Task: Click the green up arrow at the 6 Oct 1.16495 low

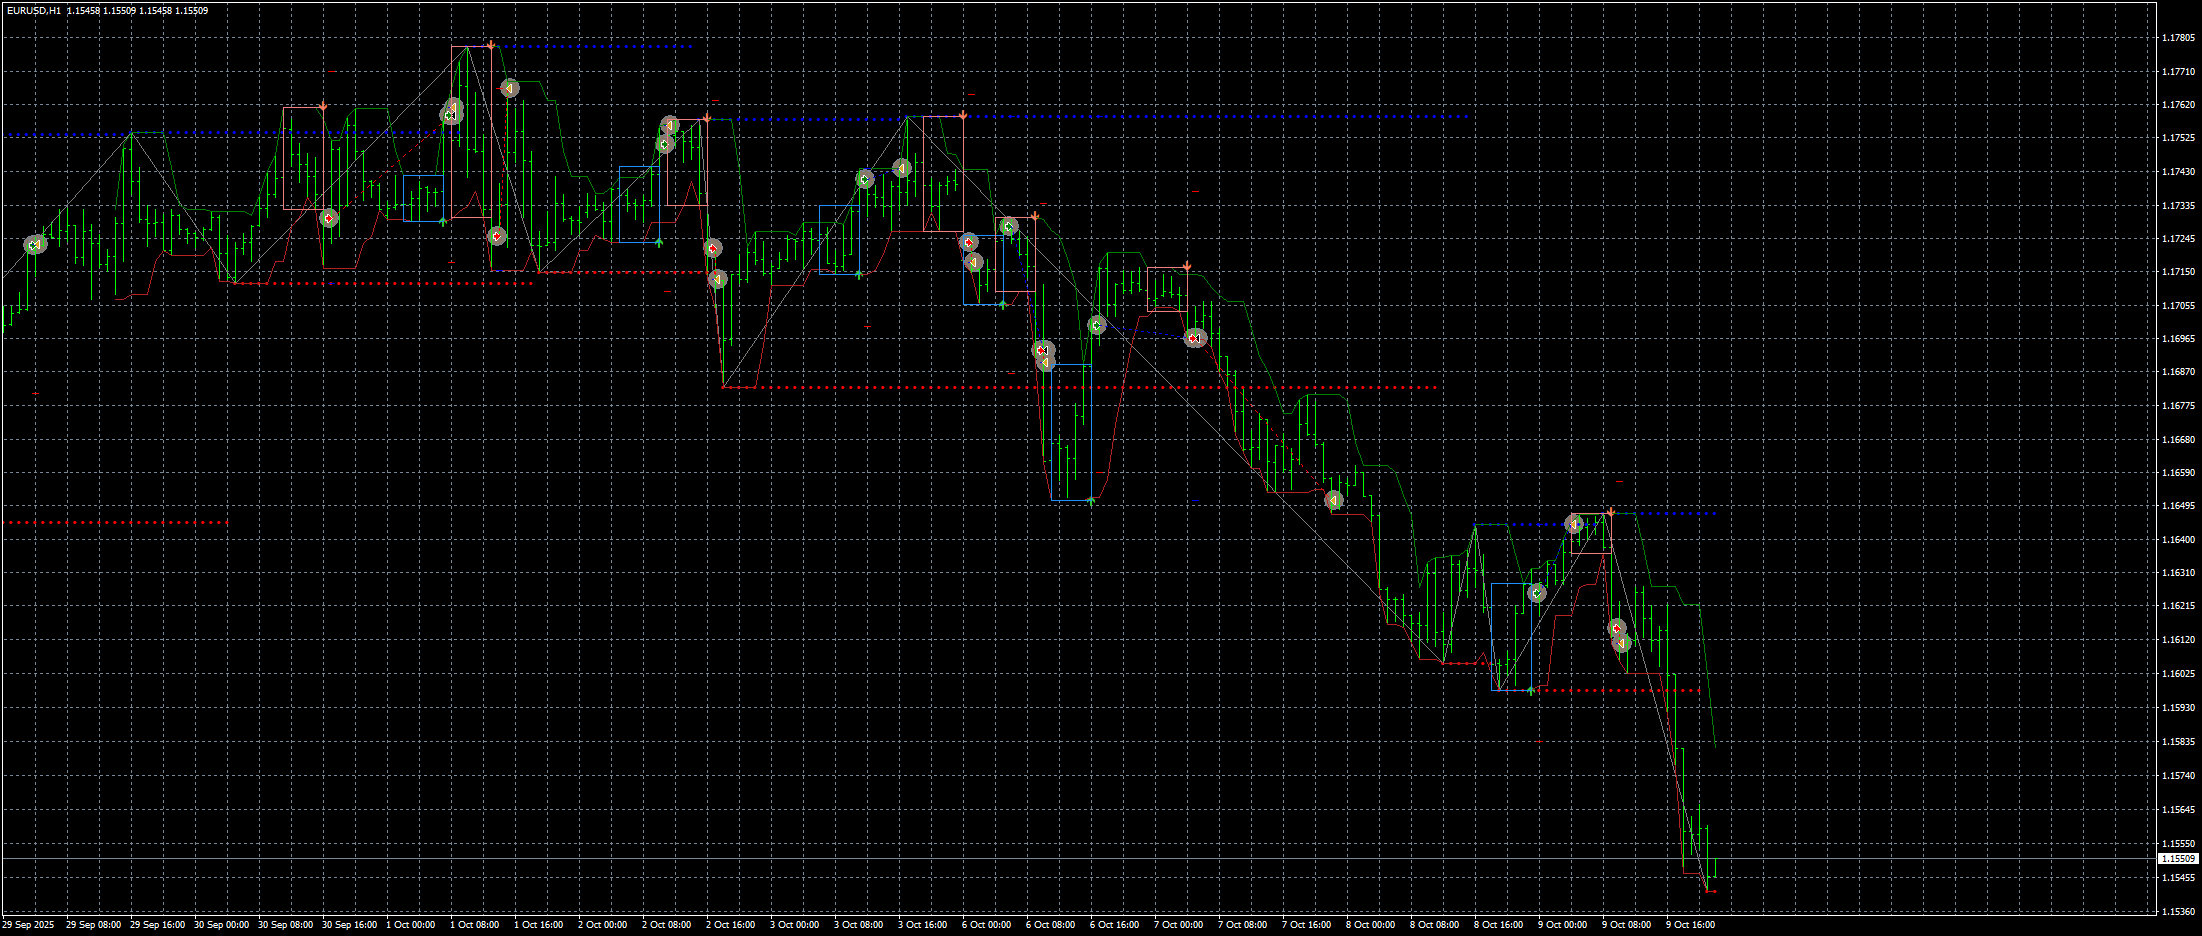Action: (1091, 500)
